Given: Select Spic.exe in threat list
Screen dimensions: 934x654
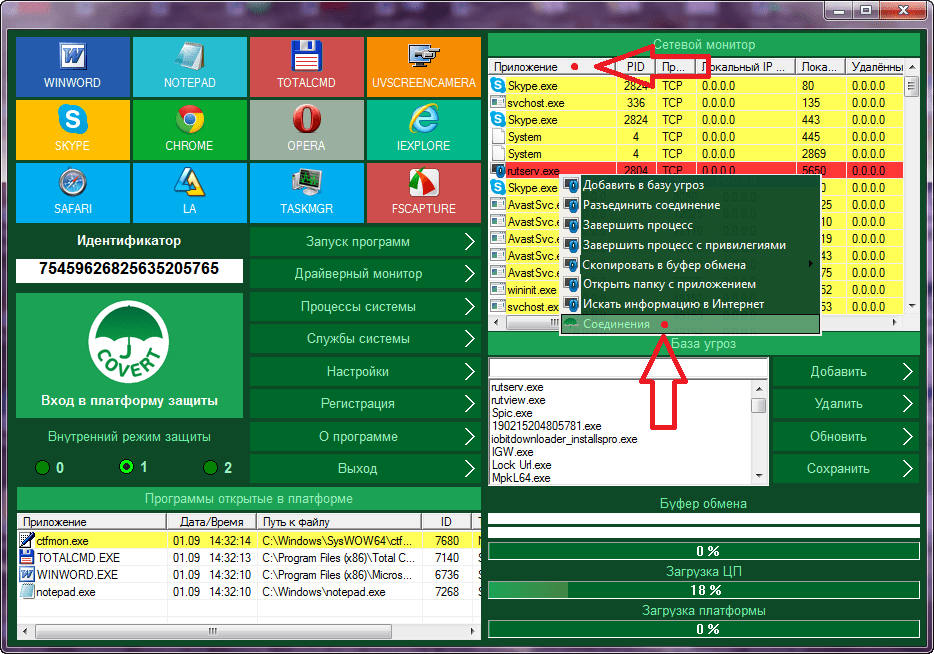Looking at the screenshot, I should pos(512,413).
